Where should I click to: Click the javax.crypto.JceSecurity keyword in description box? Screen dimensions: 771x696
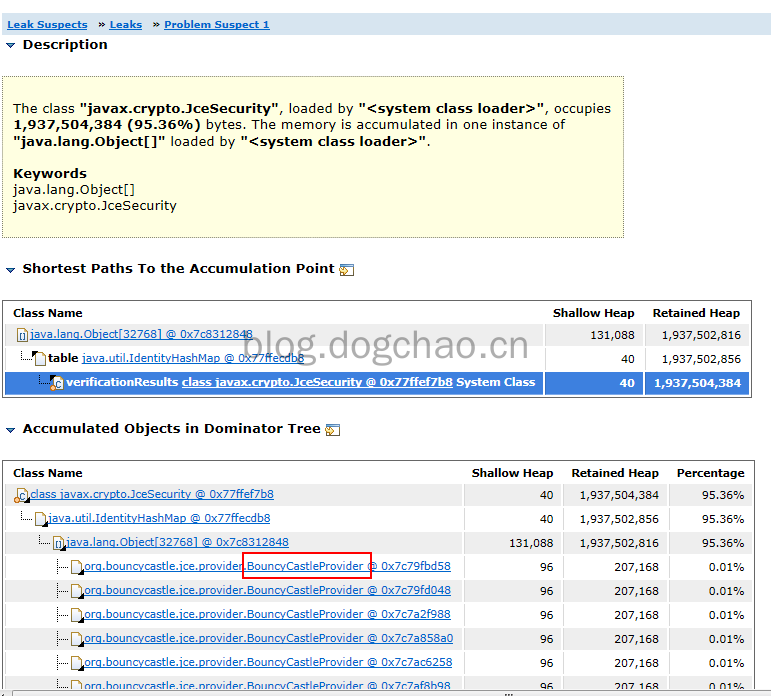pos(94,206)
